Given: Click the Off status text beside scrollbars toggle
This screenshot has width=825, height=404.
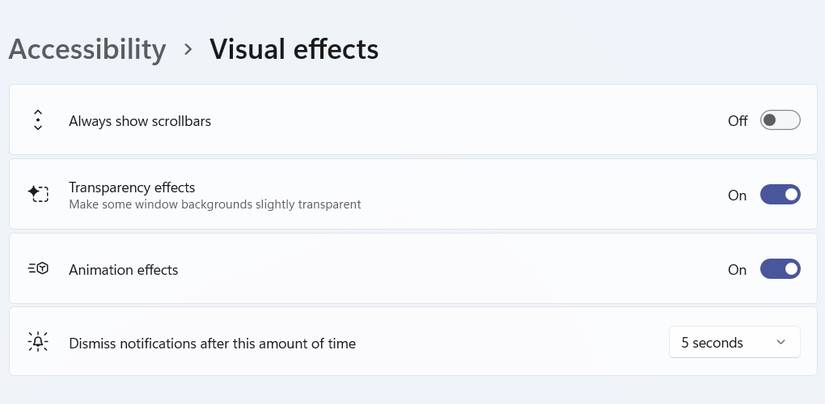Looking at the screenshot, I should pos(737,121).
